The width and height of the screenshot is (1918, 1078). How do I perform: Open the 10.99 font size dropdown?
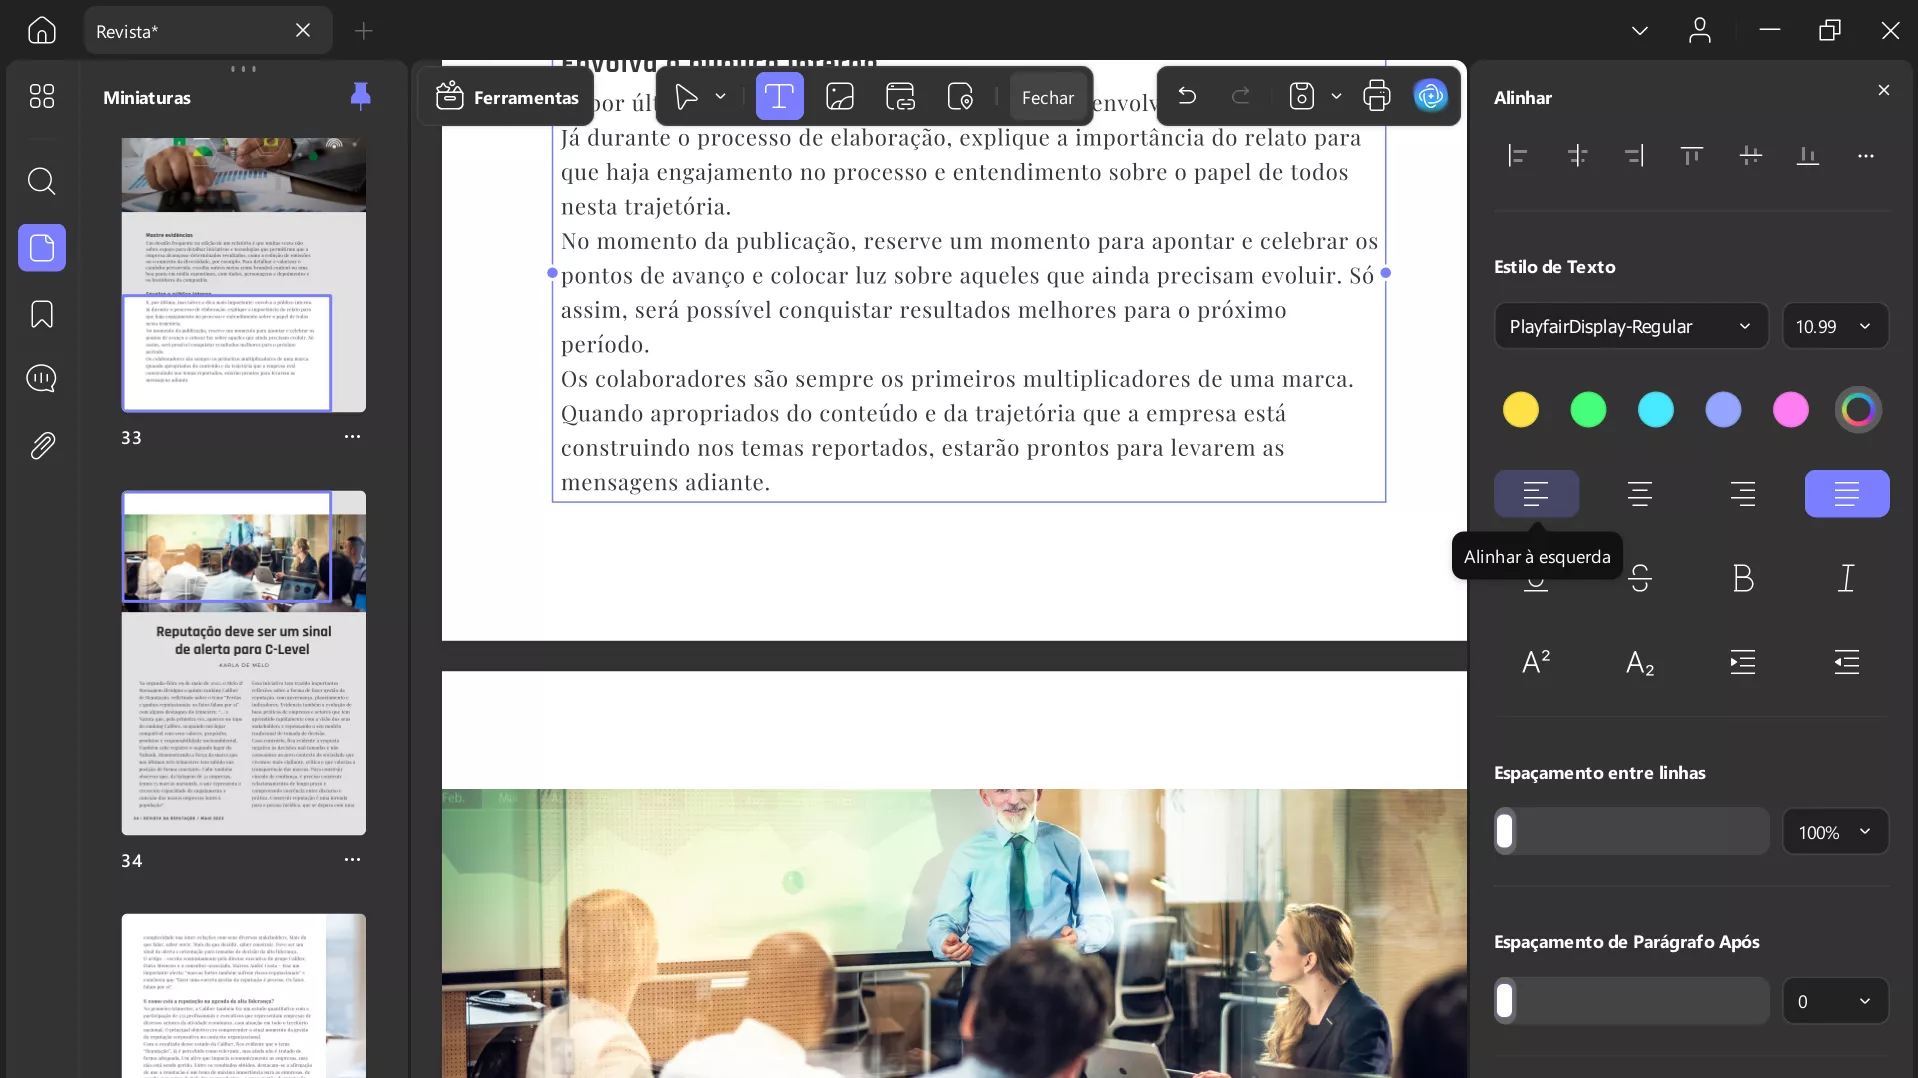click(1835, 326)
